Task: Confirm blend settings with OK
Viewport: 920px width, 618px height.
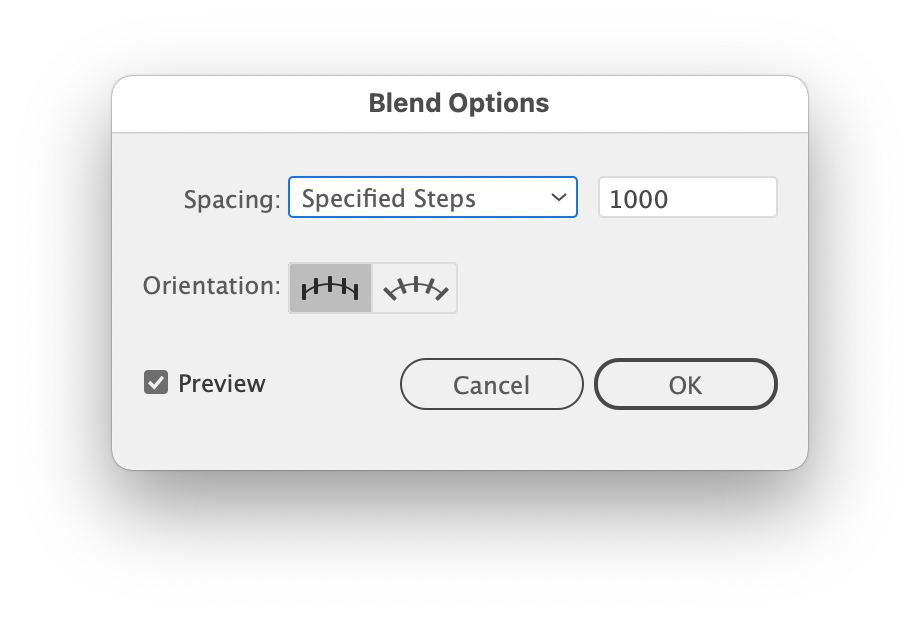Action: click(685, 385)
